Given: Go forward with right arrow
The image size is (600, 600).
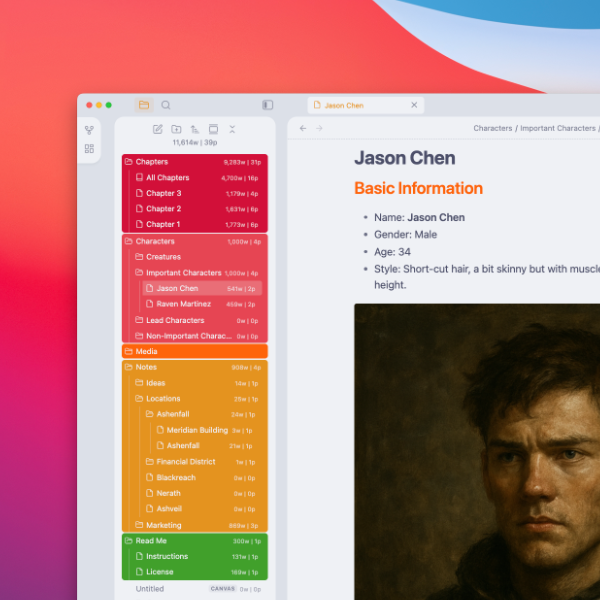Looking at the screenshot, I should tap(319, 128).
